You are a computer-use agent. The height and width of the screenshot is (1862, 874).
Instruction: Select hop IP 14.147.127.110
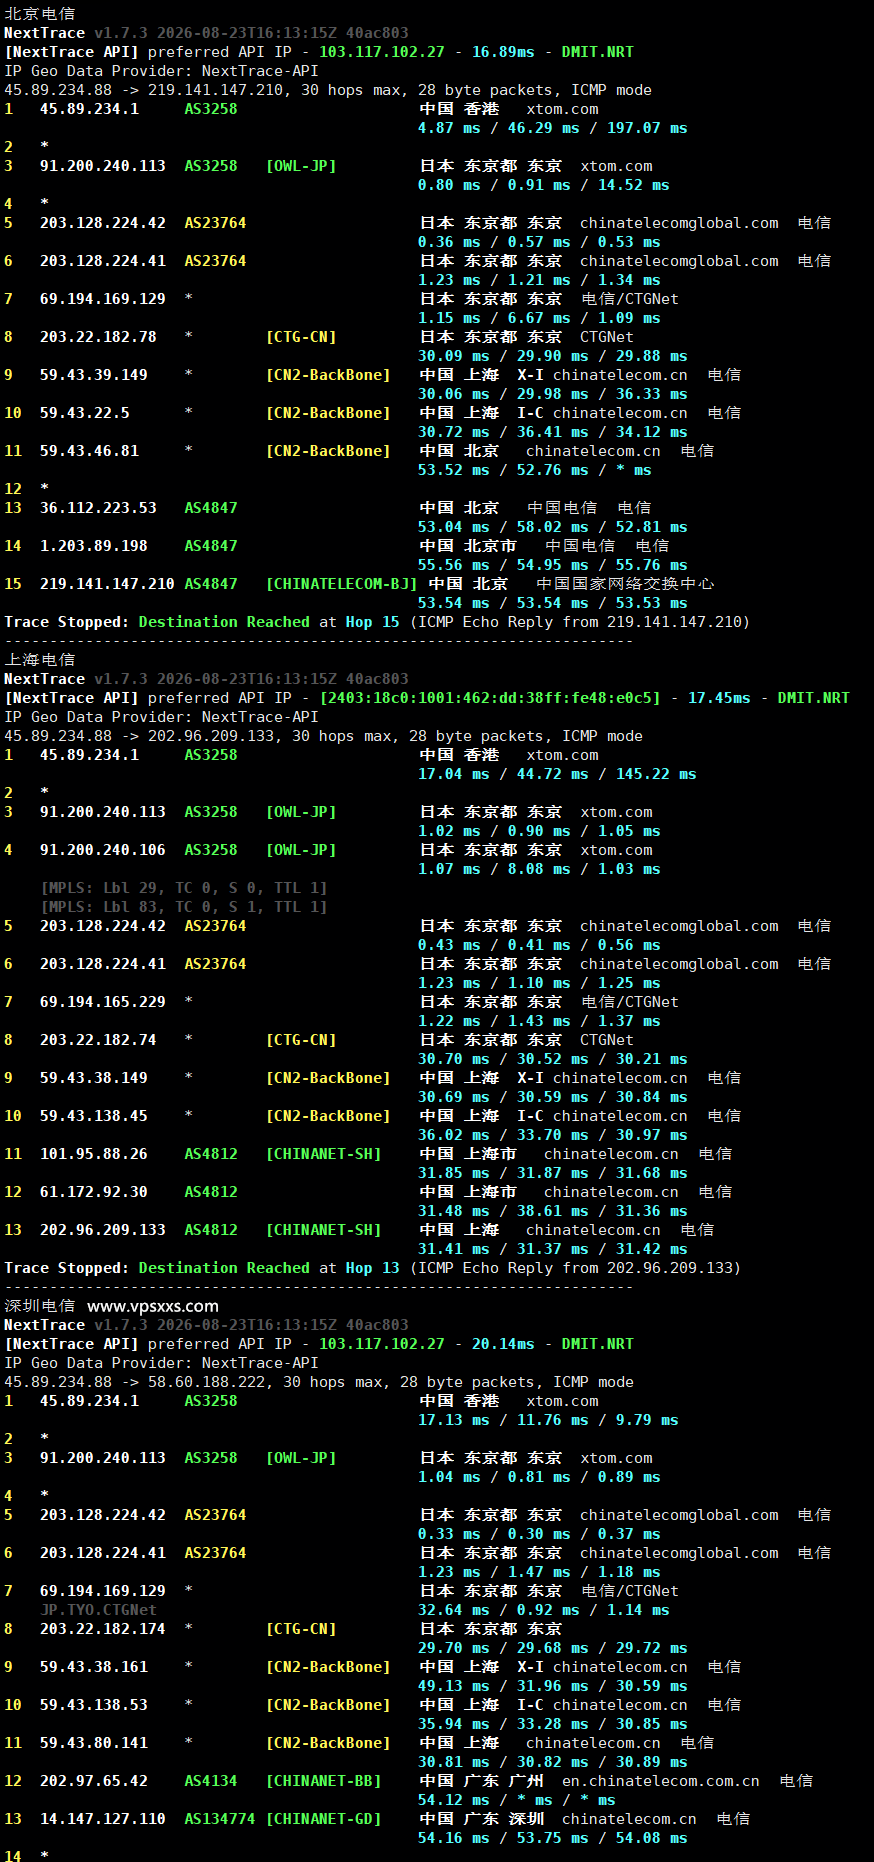tap(103, 1819)
